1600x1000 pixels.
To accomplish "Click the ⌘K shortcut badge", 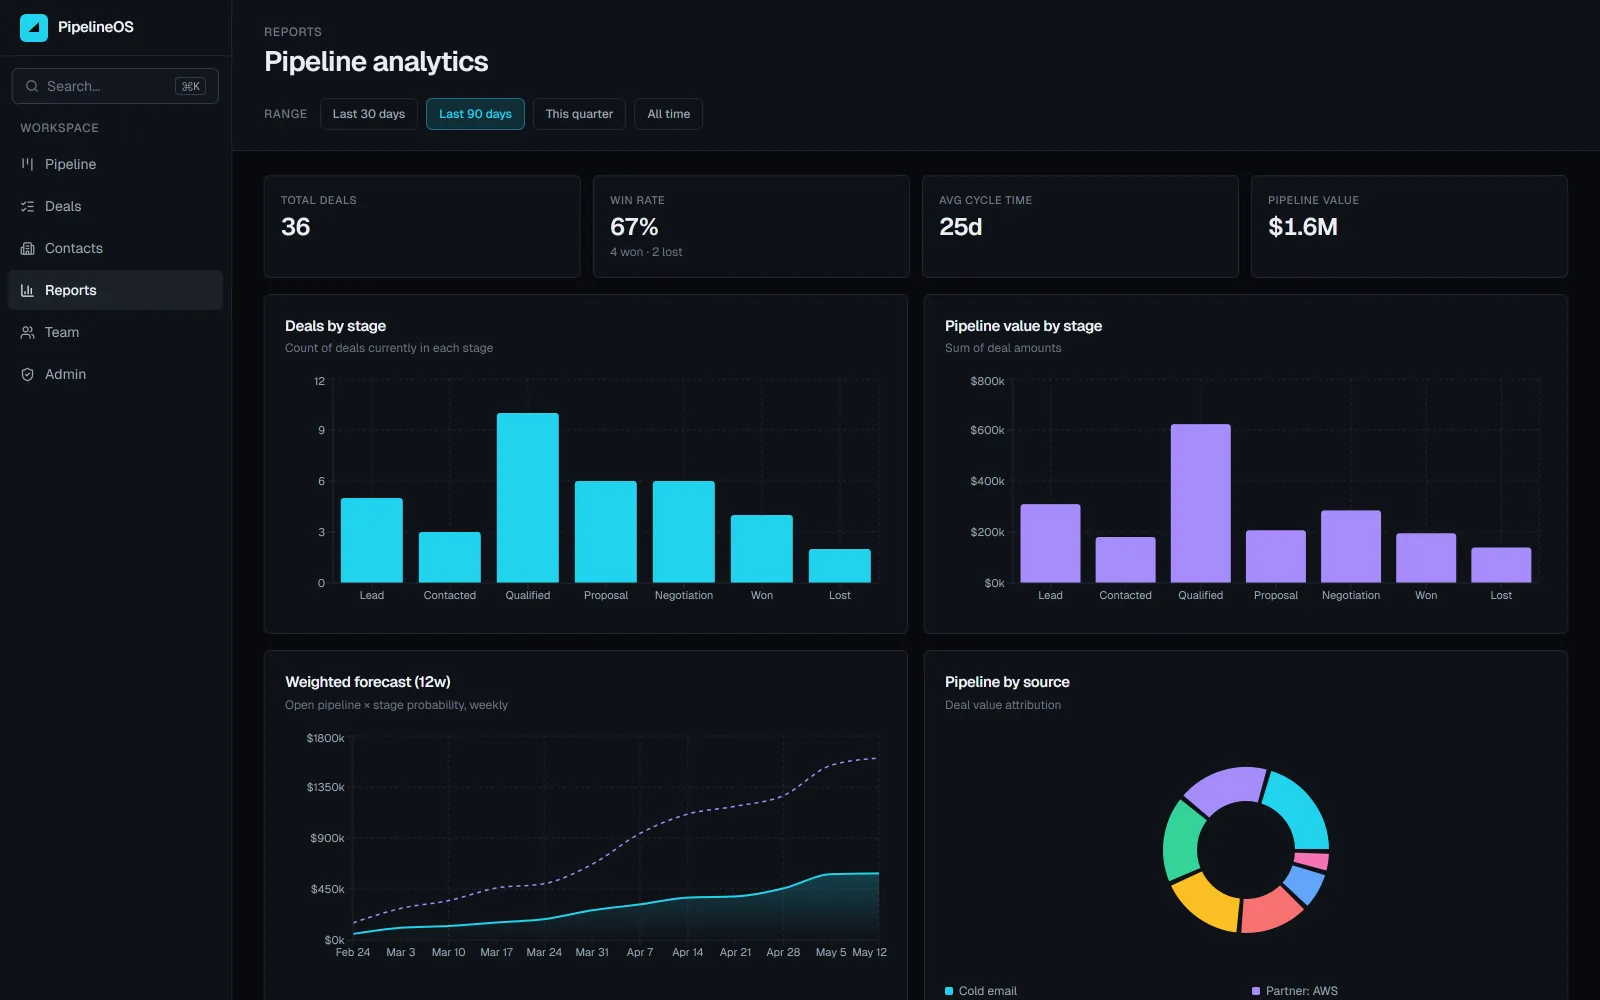I will (190, 86).
